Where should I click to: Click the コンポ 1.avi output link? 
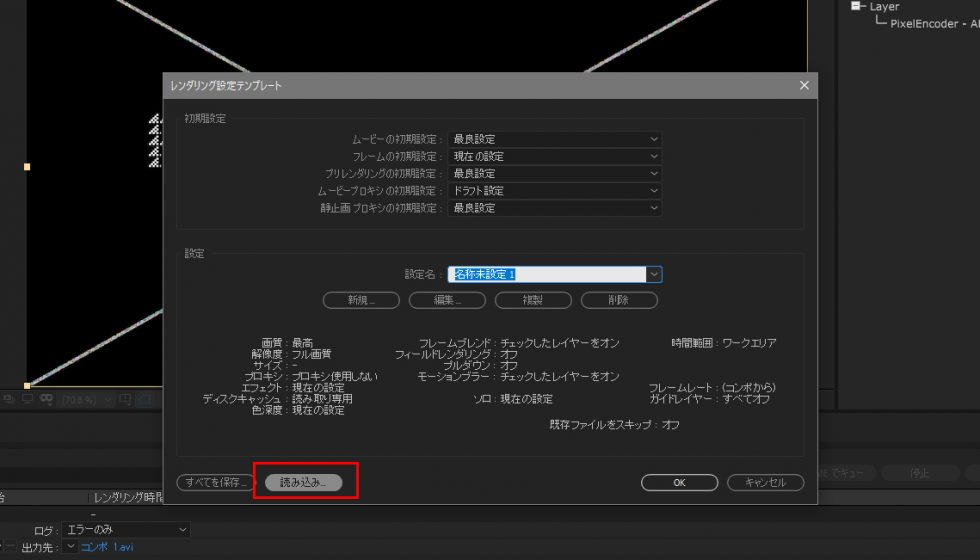107,547
